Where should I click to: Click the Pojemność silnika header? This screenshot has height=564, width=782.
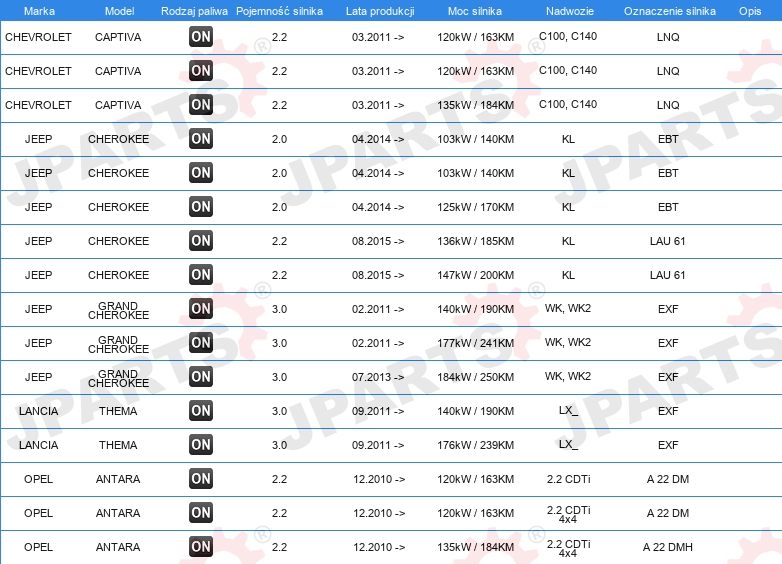pos(279,11)
